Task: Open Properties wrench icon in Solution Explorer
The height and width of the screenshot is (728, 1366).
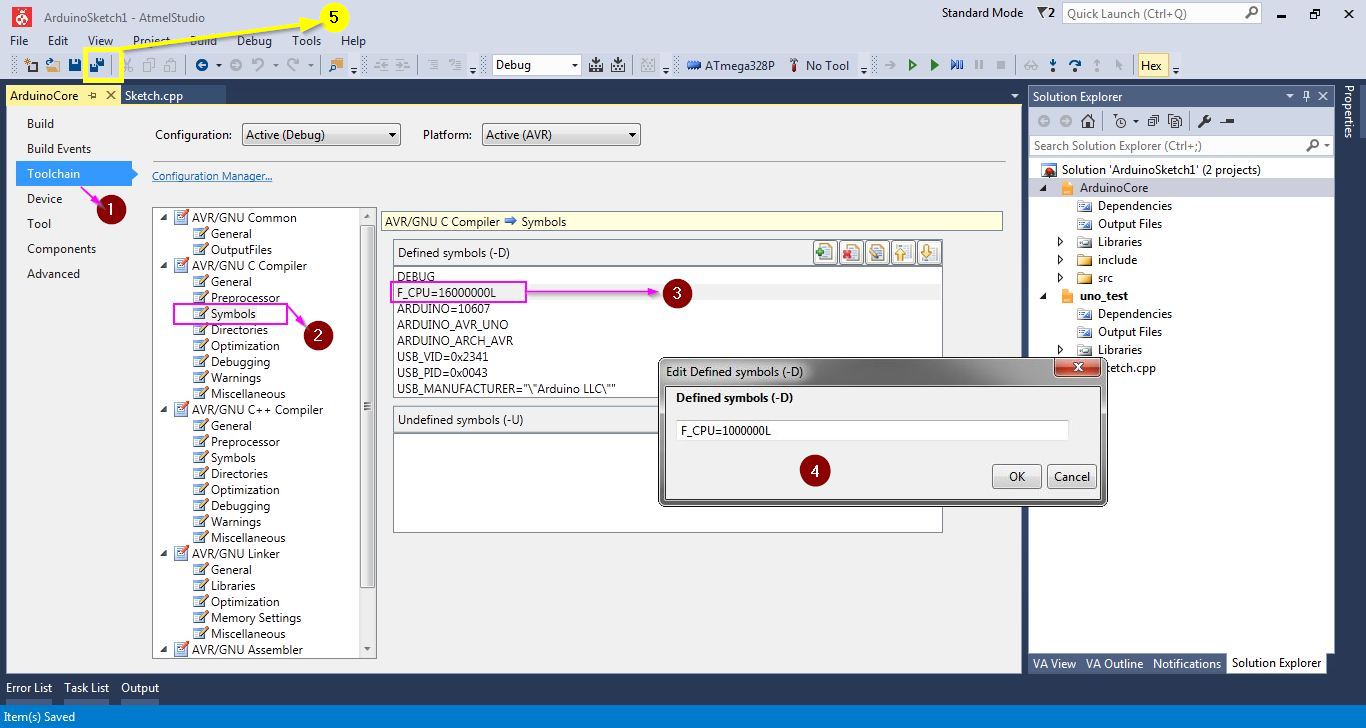Action: (1204, 121)
